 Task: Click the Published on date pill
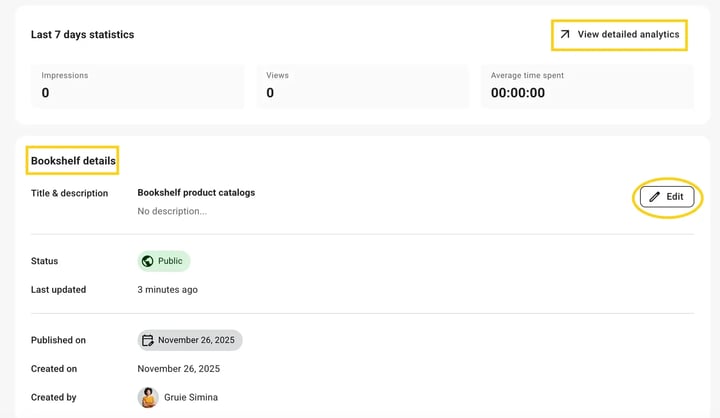(190, 340)
